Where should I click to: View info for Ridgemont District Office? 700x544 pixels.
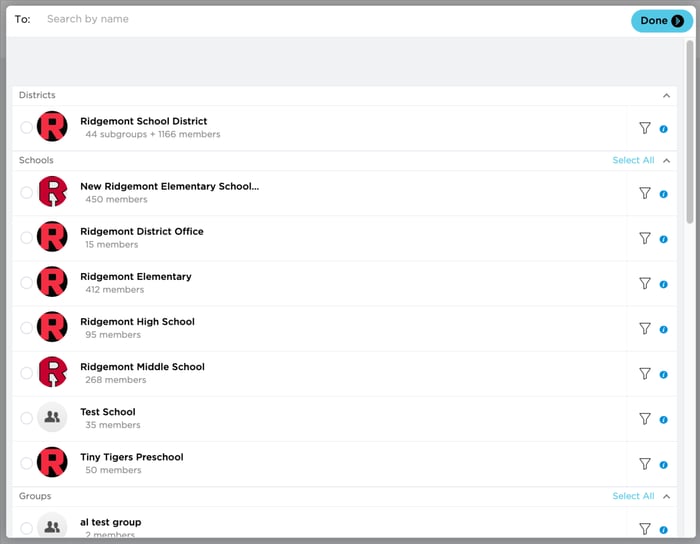[663, 239]
